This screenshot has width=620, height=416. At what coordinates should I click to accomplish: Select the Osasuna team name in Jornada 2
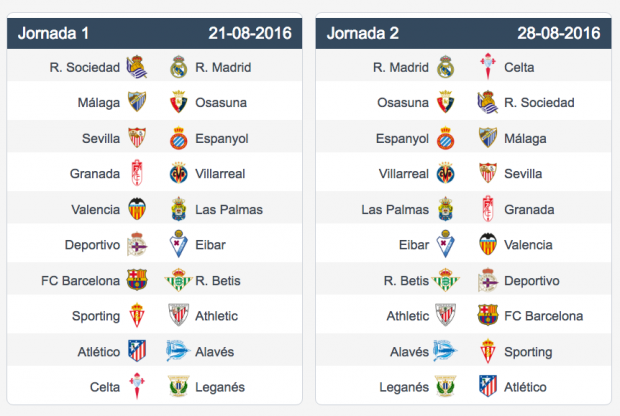(403, 103)
